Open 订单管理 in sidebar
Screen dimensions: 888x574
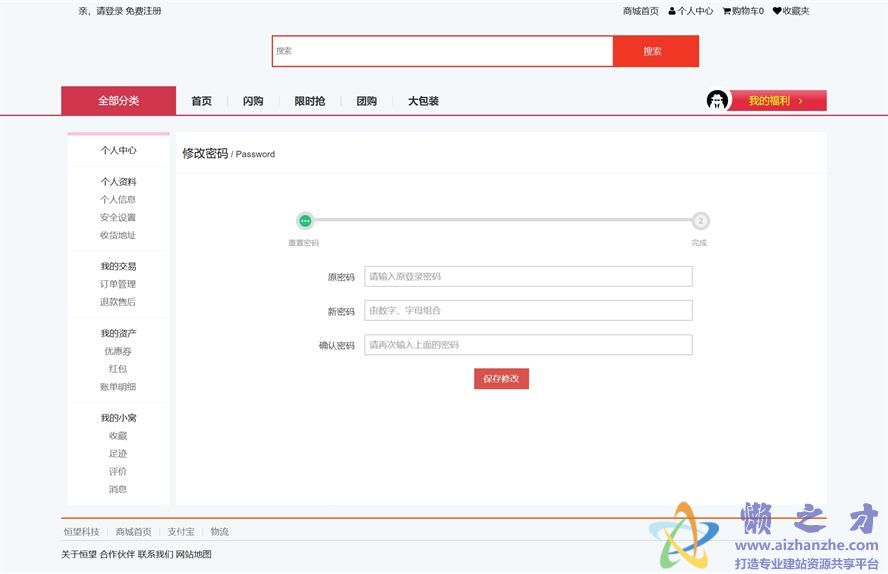(118, 284)
